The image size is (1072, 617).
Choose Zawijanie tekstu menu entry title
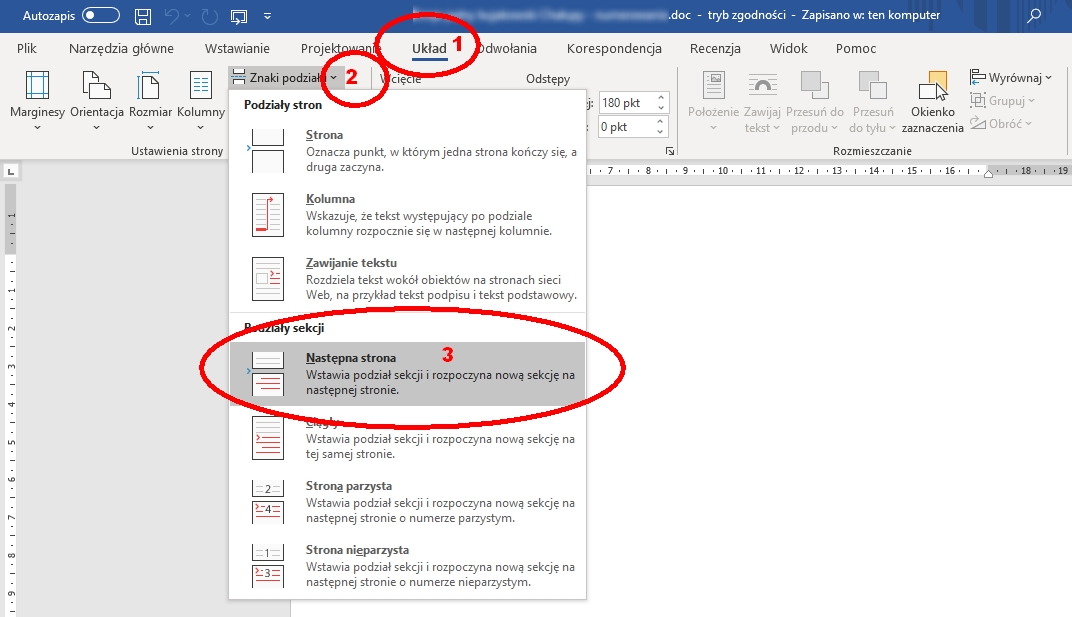tap(351, 263)
